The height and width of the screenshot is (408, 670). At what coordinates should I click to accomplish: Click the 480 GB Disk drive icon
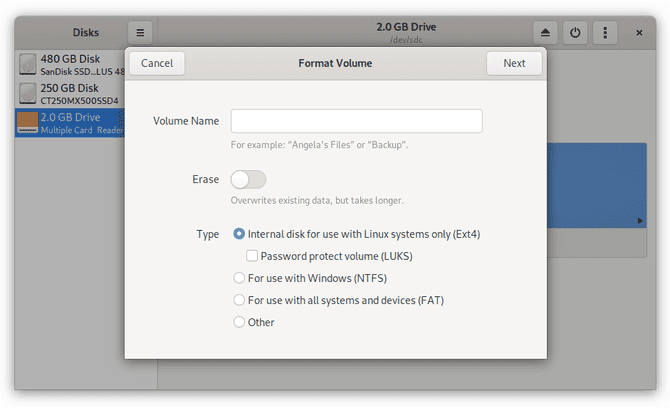(28, 65)
